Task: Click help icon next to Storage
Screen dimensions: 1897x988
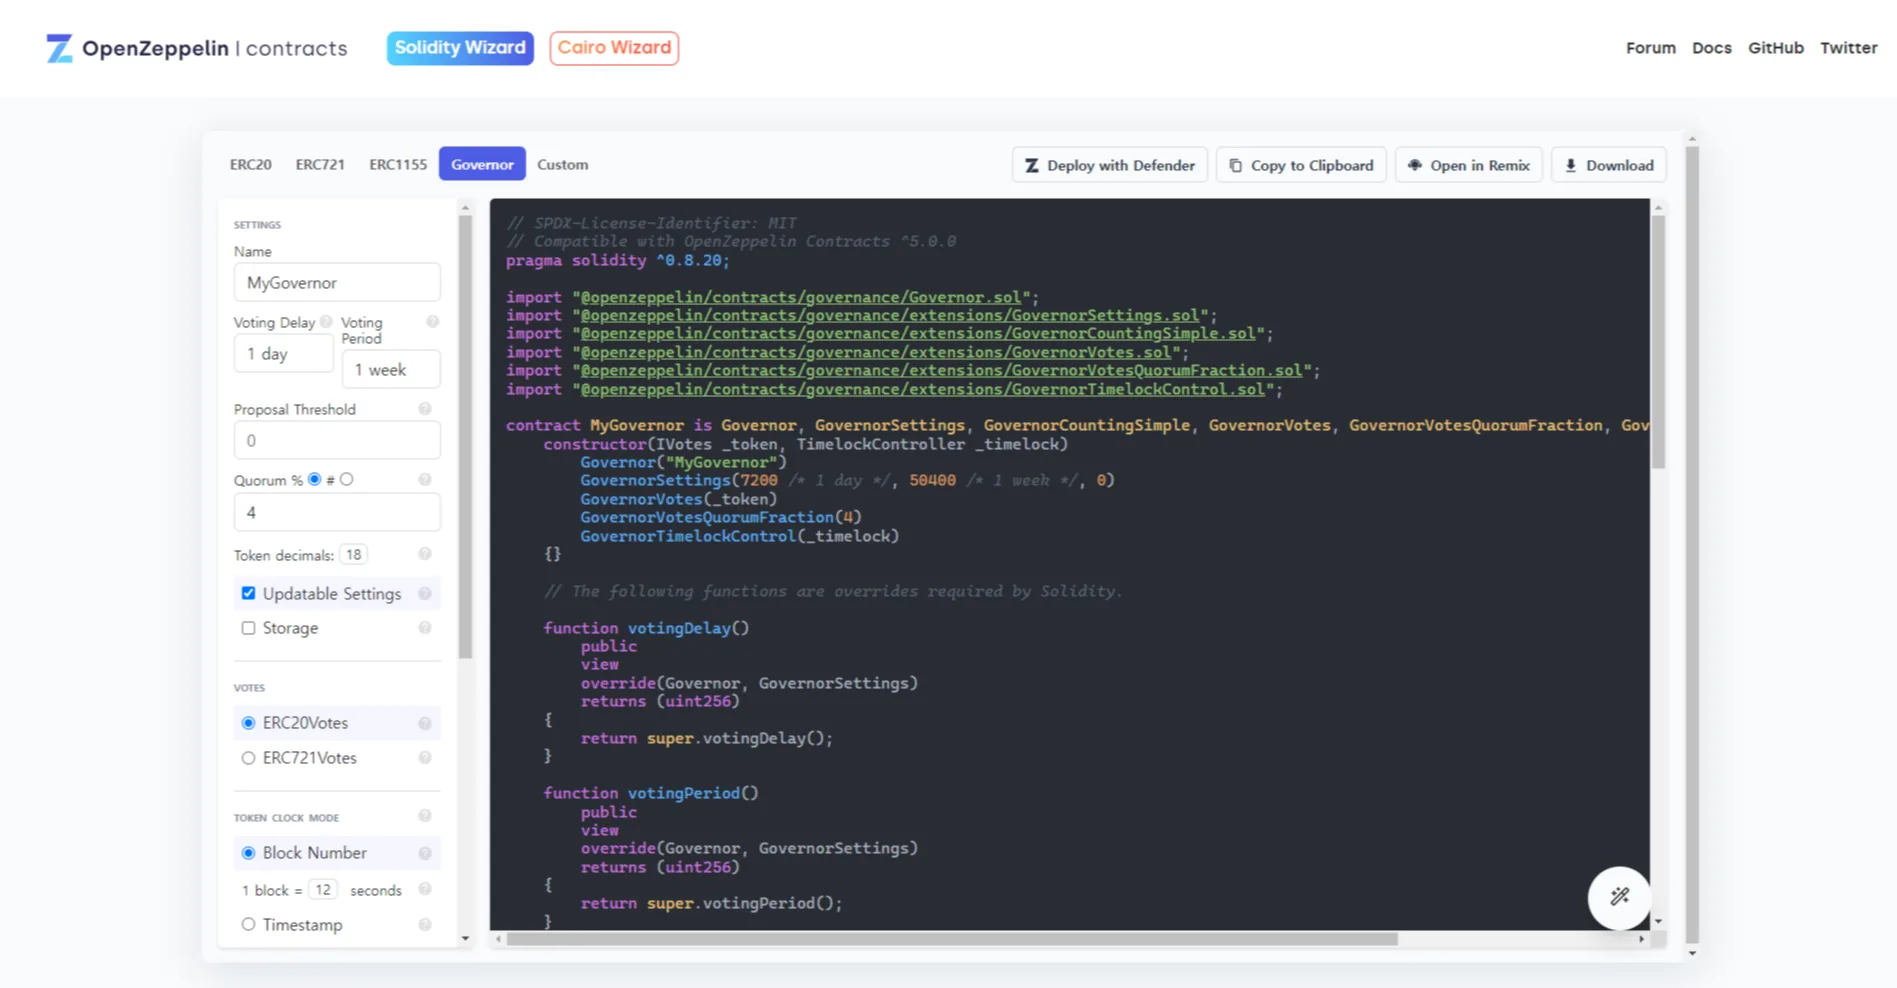Action: (x=425, y=628)
